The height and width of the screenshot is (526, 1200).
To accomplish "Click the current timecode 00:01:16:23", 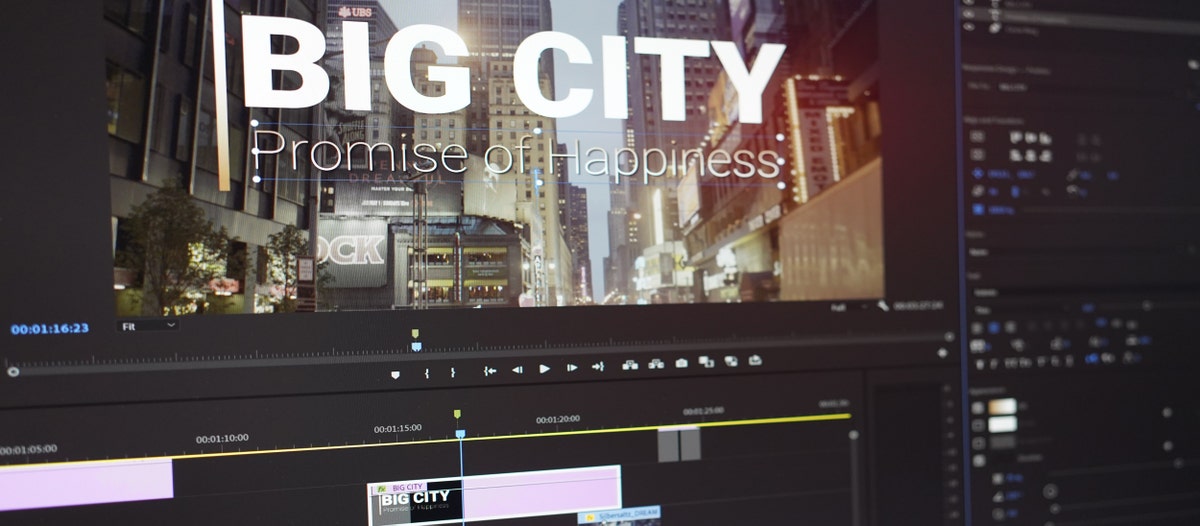I will 50,328.
